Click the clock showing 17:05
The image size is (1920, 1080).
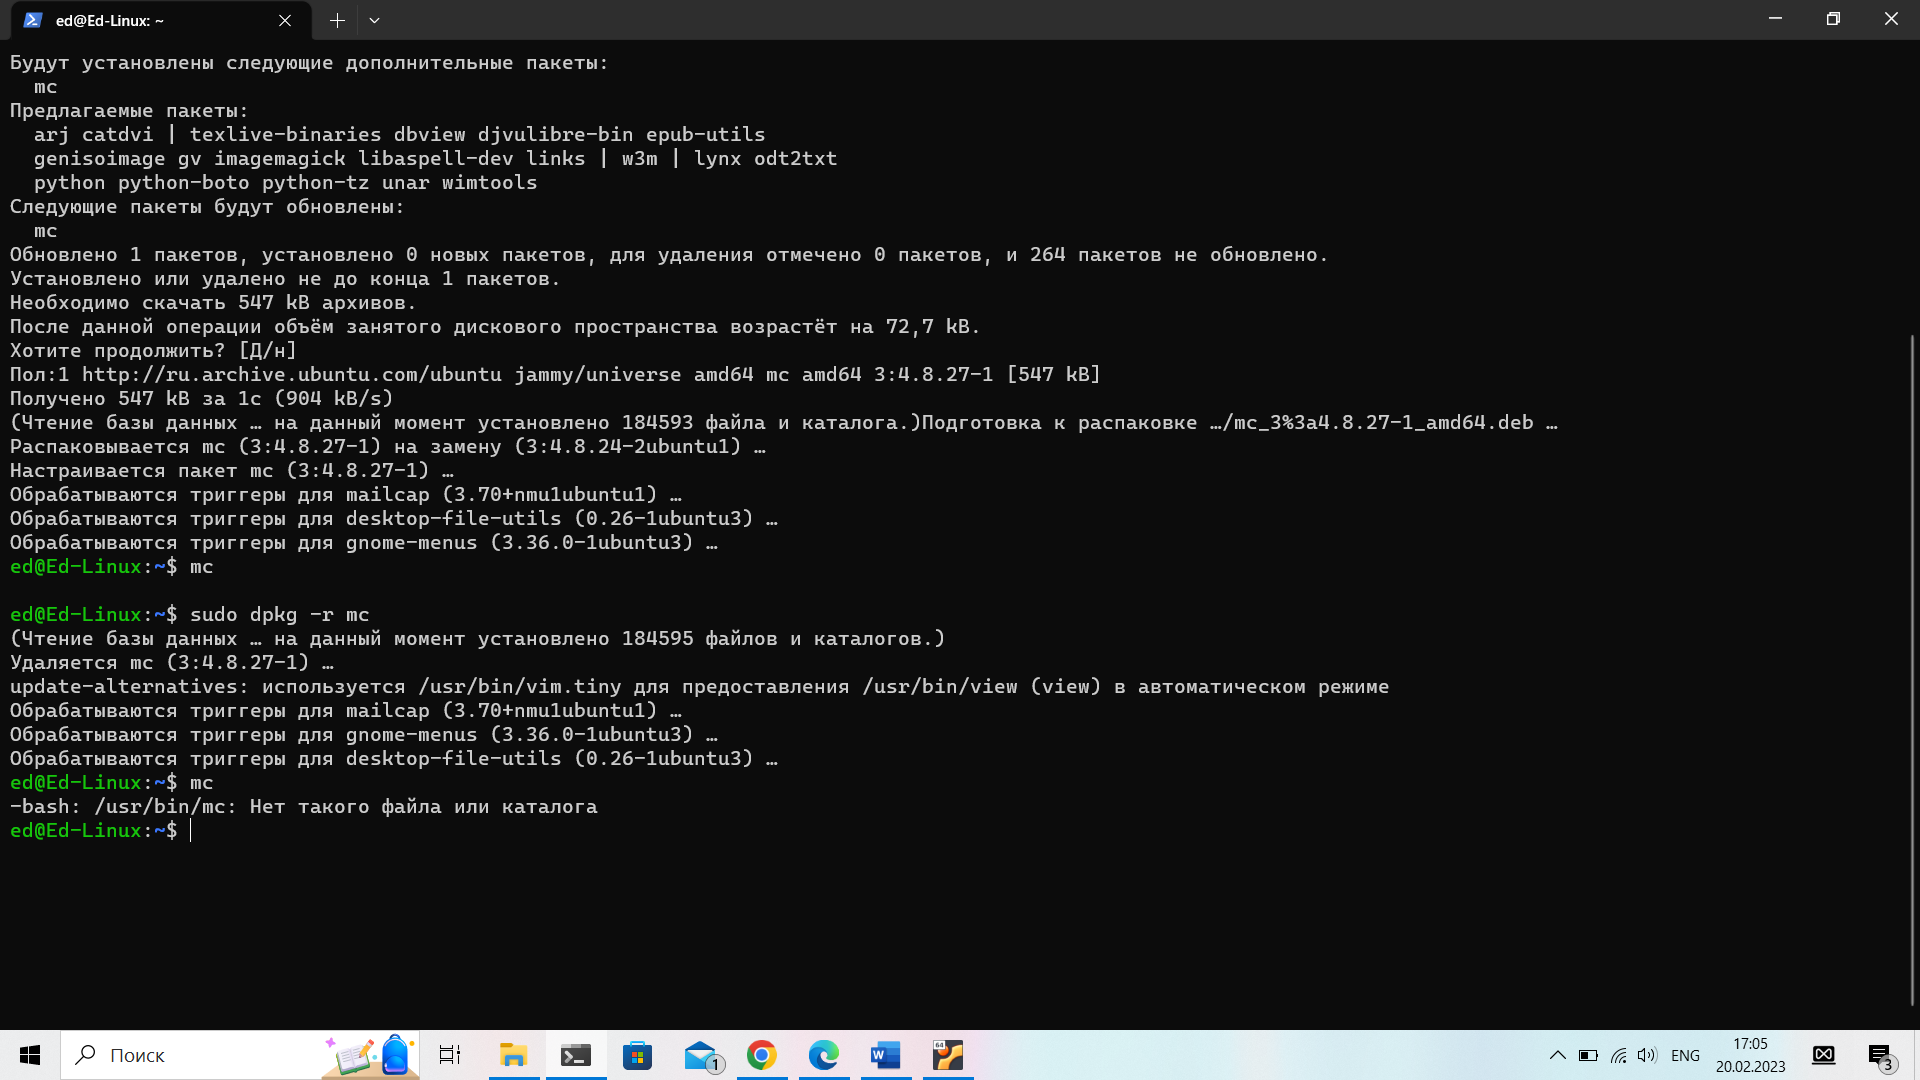[x=1750, y=1055]
